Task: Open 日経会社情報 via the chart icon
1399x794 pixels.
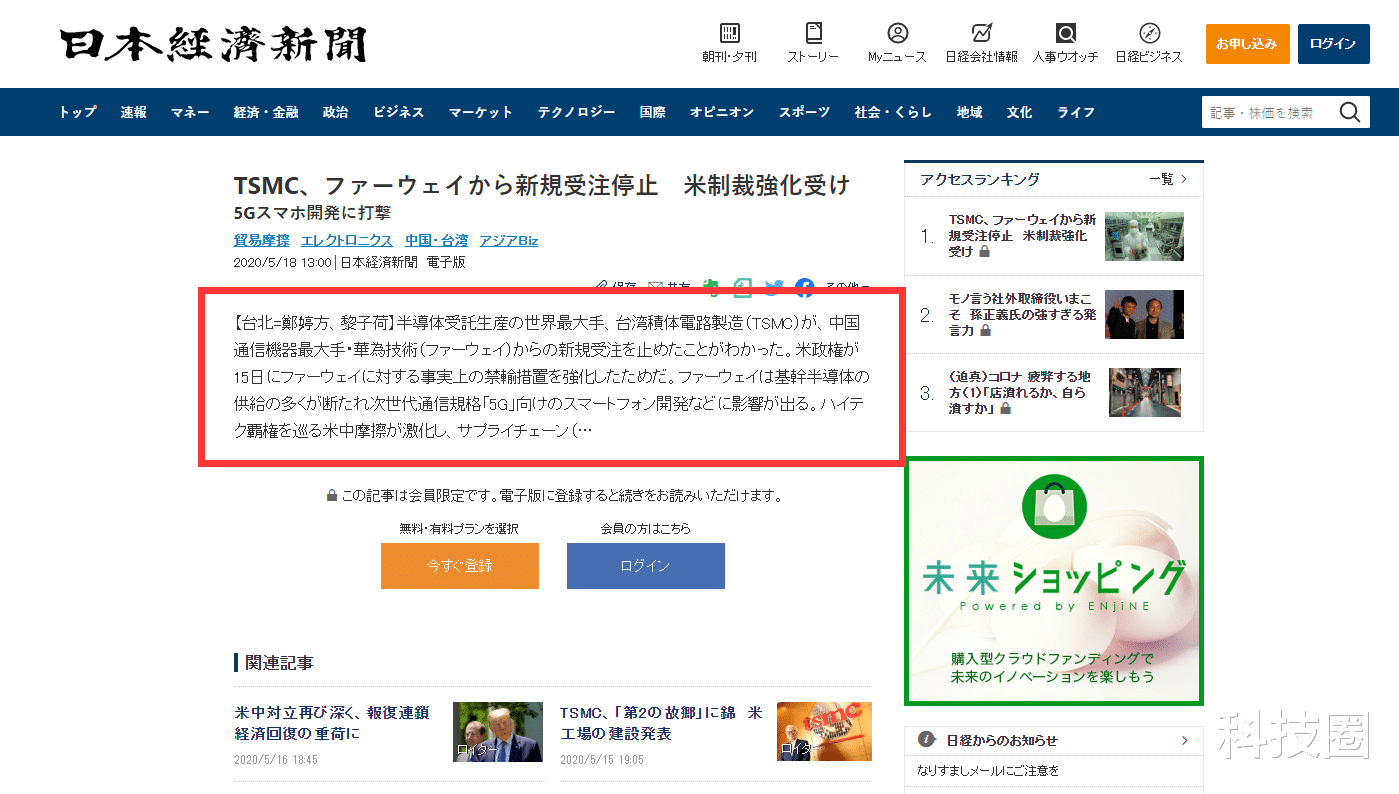Action: tap(984, 44)
